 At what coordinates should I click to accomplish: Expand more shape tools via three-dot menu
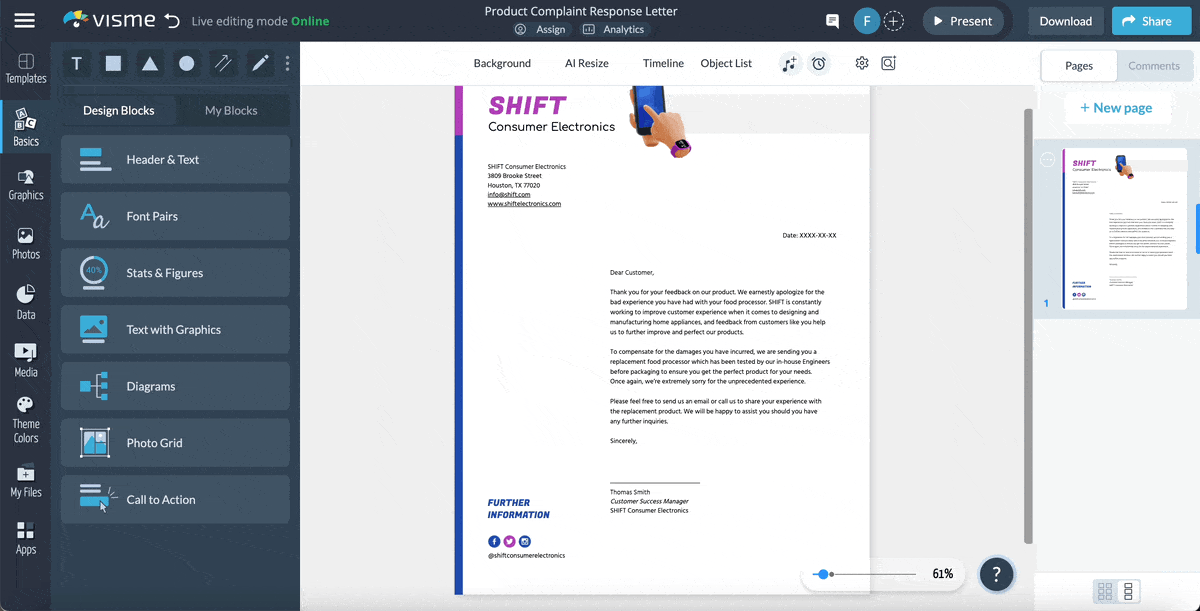pyautogui.click(x=286, y=63)
